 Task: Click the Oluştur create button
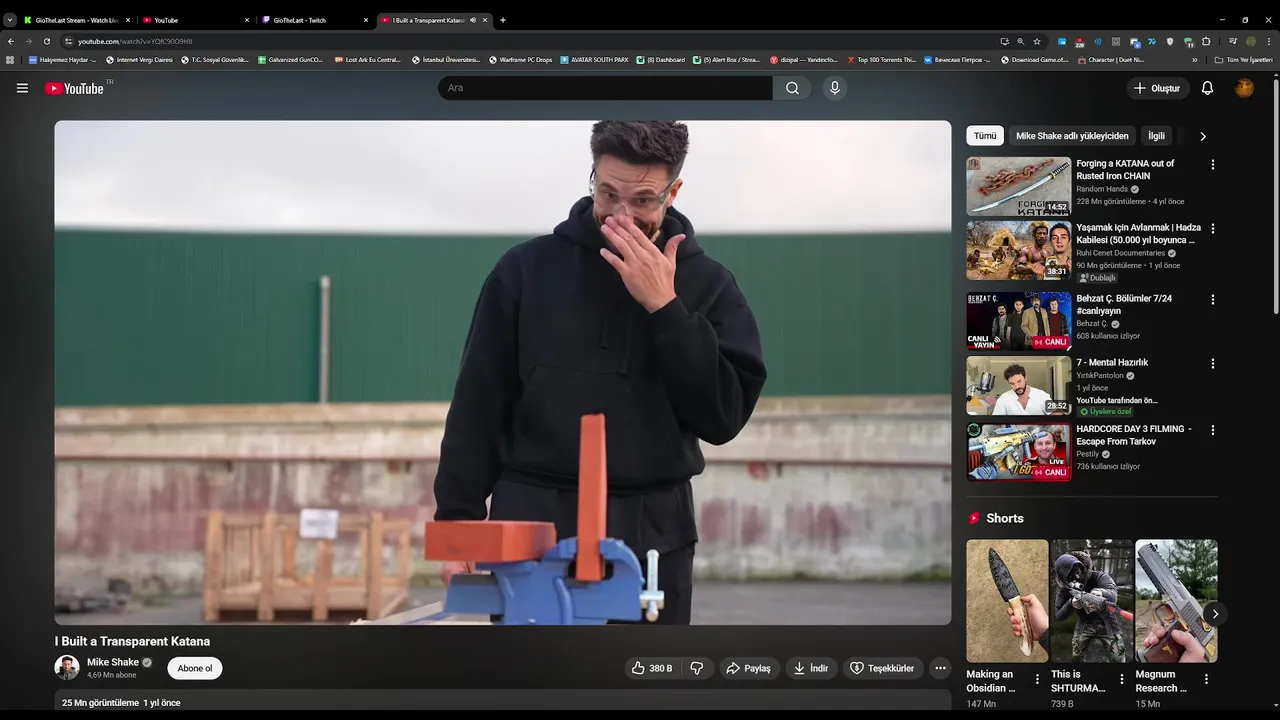click(1158, 88)
